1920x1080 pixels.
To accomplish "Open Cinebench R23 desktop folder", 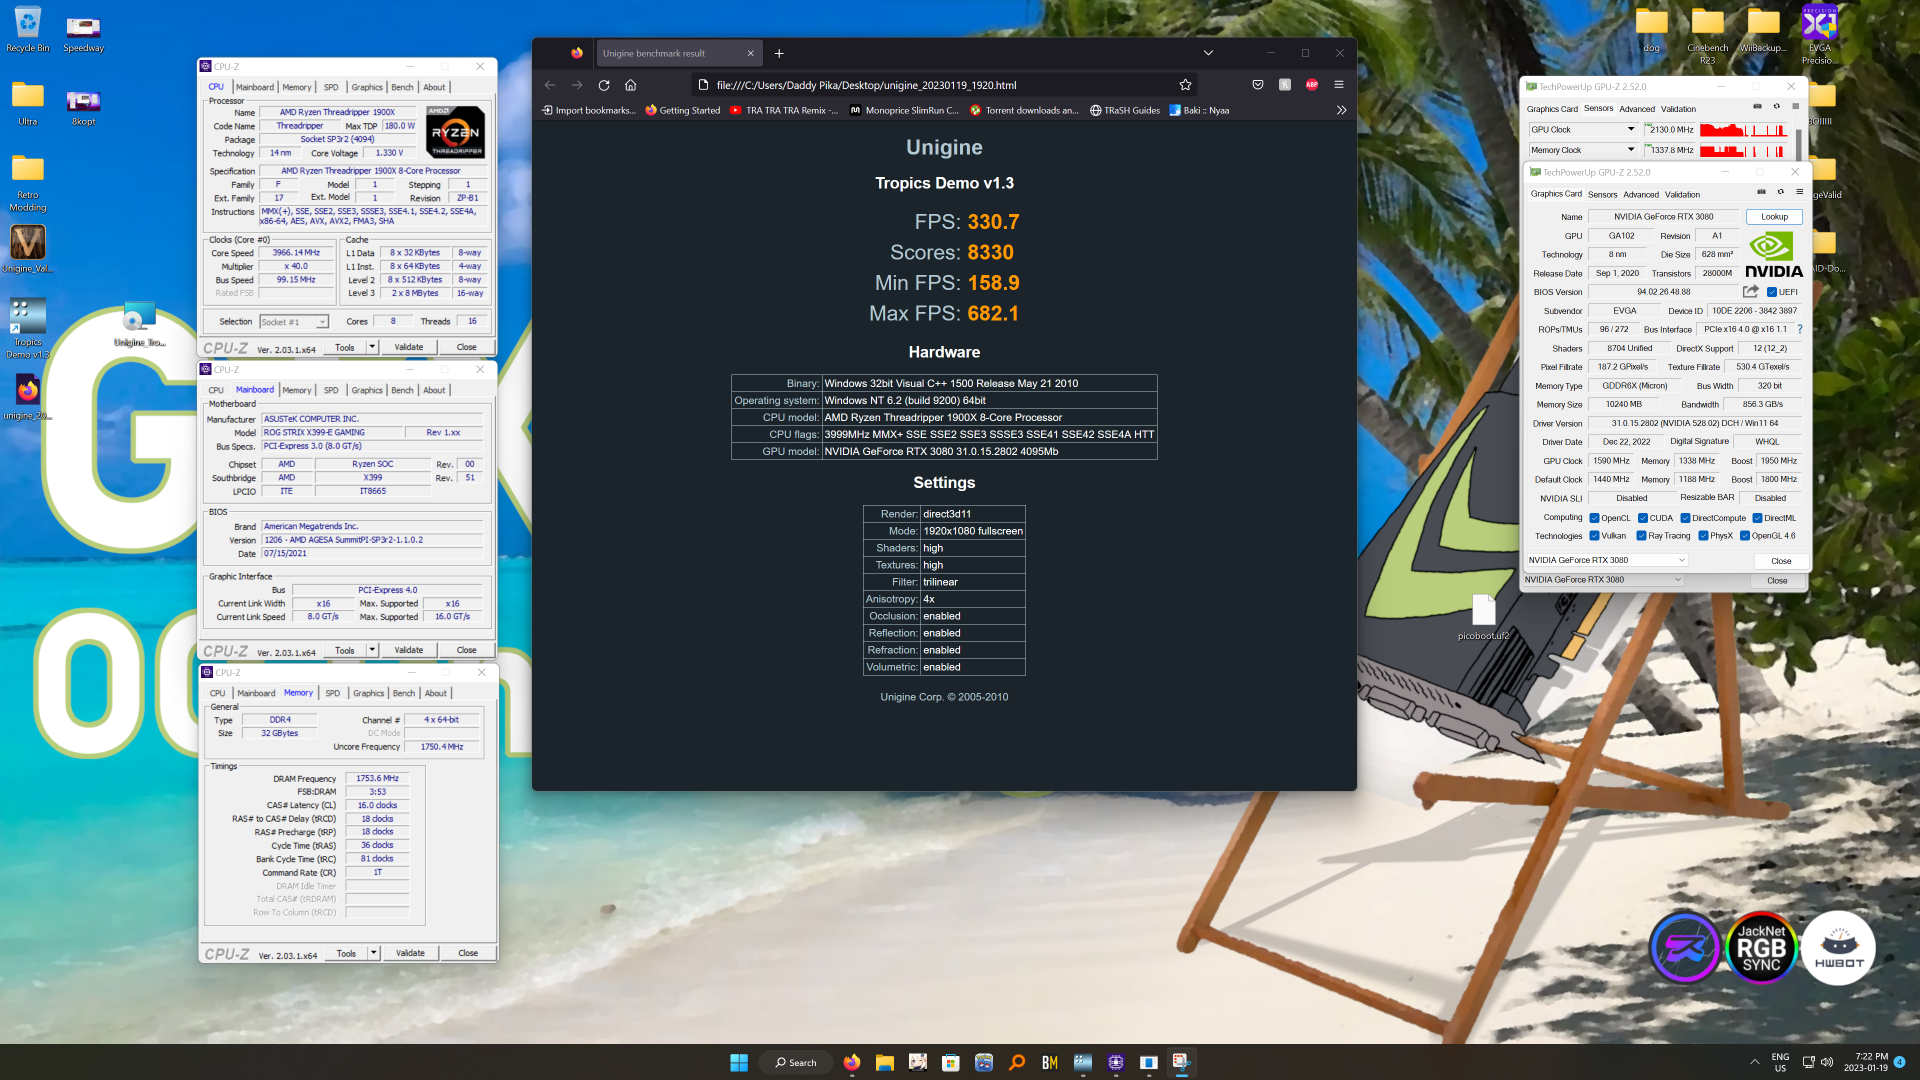I will click(x=1707, y=37).
